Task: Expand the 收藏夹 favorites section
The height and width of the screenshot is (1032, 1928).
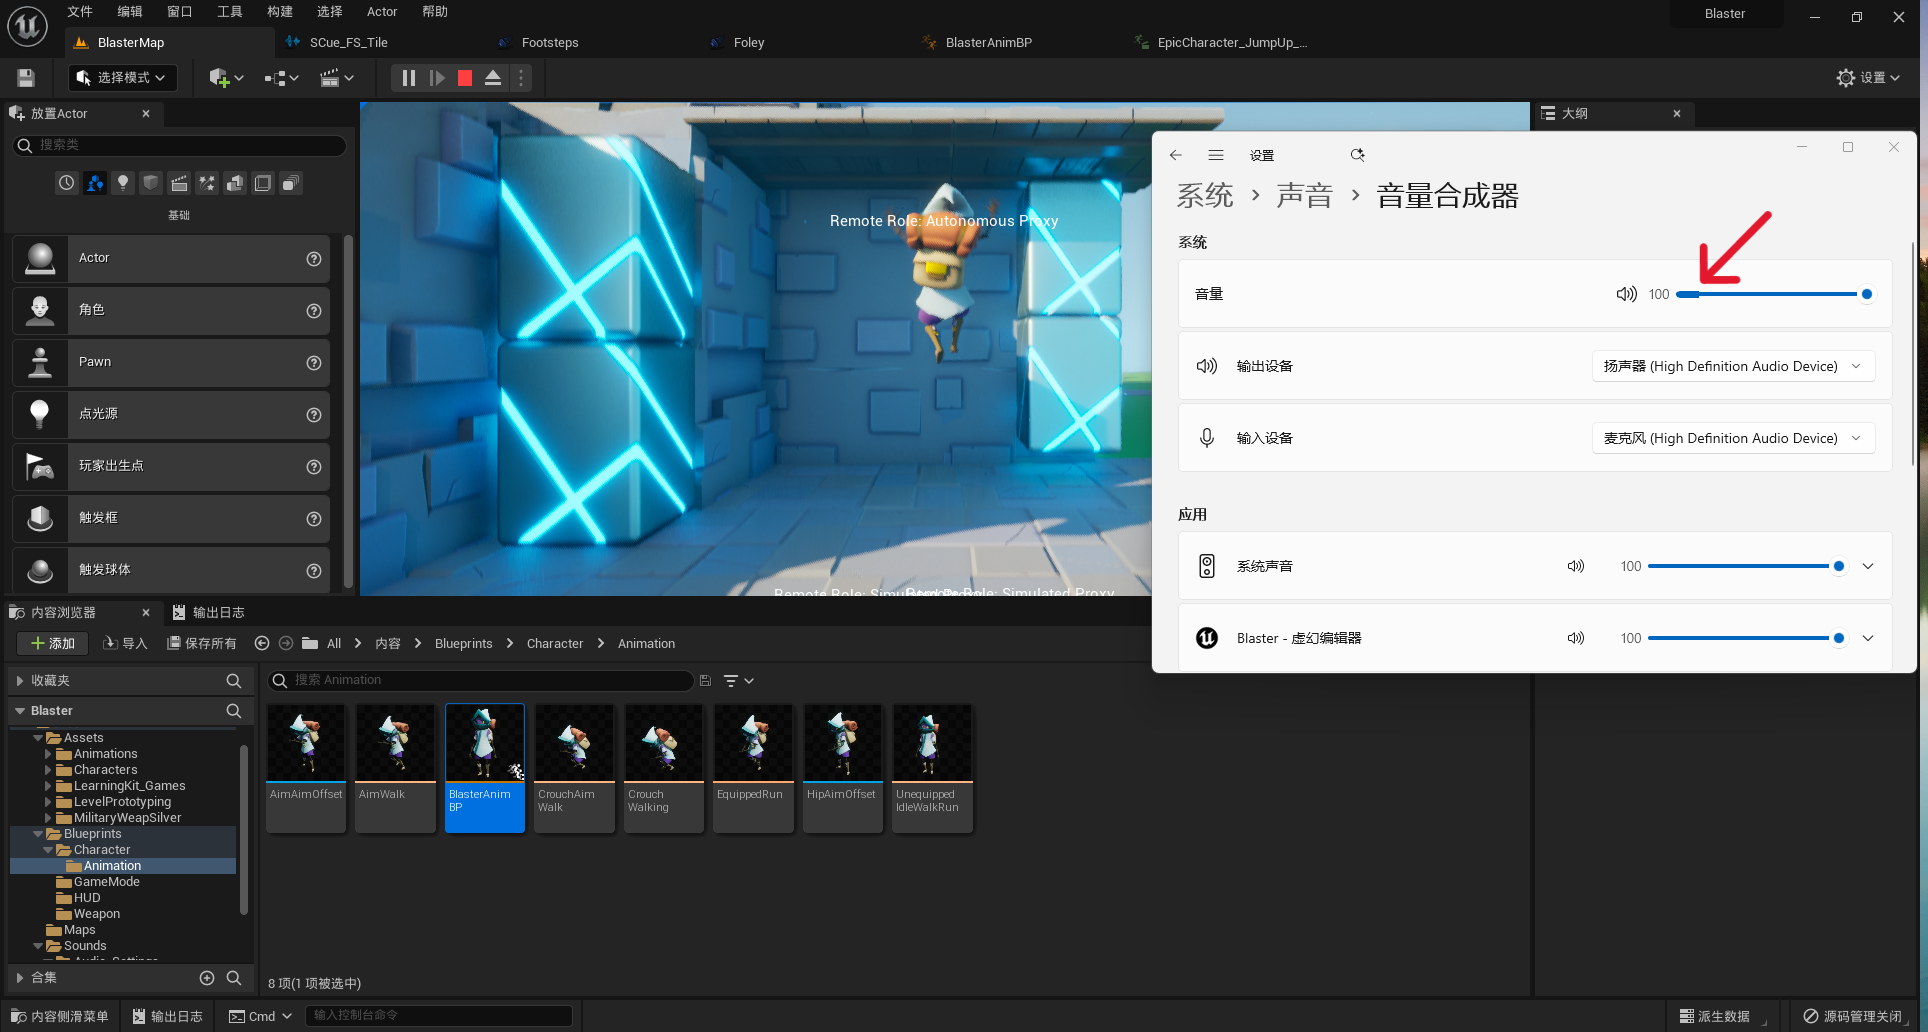Action: tap(20, 681)
